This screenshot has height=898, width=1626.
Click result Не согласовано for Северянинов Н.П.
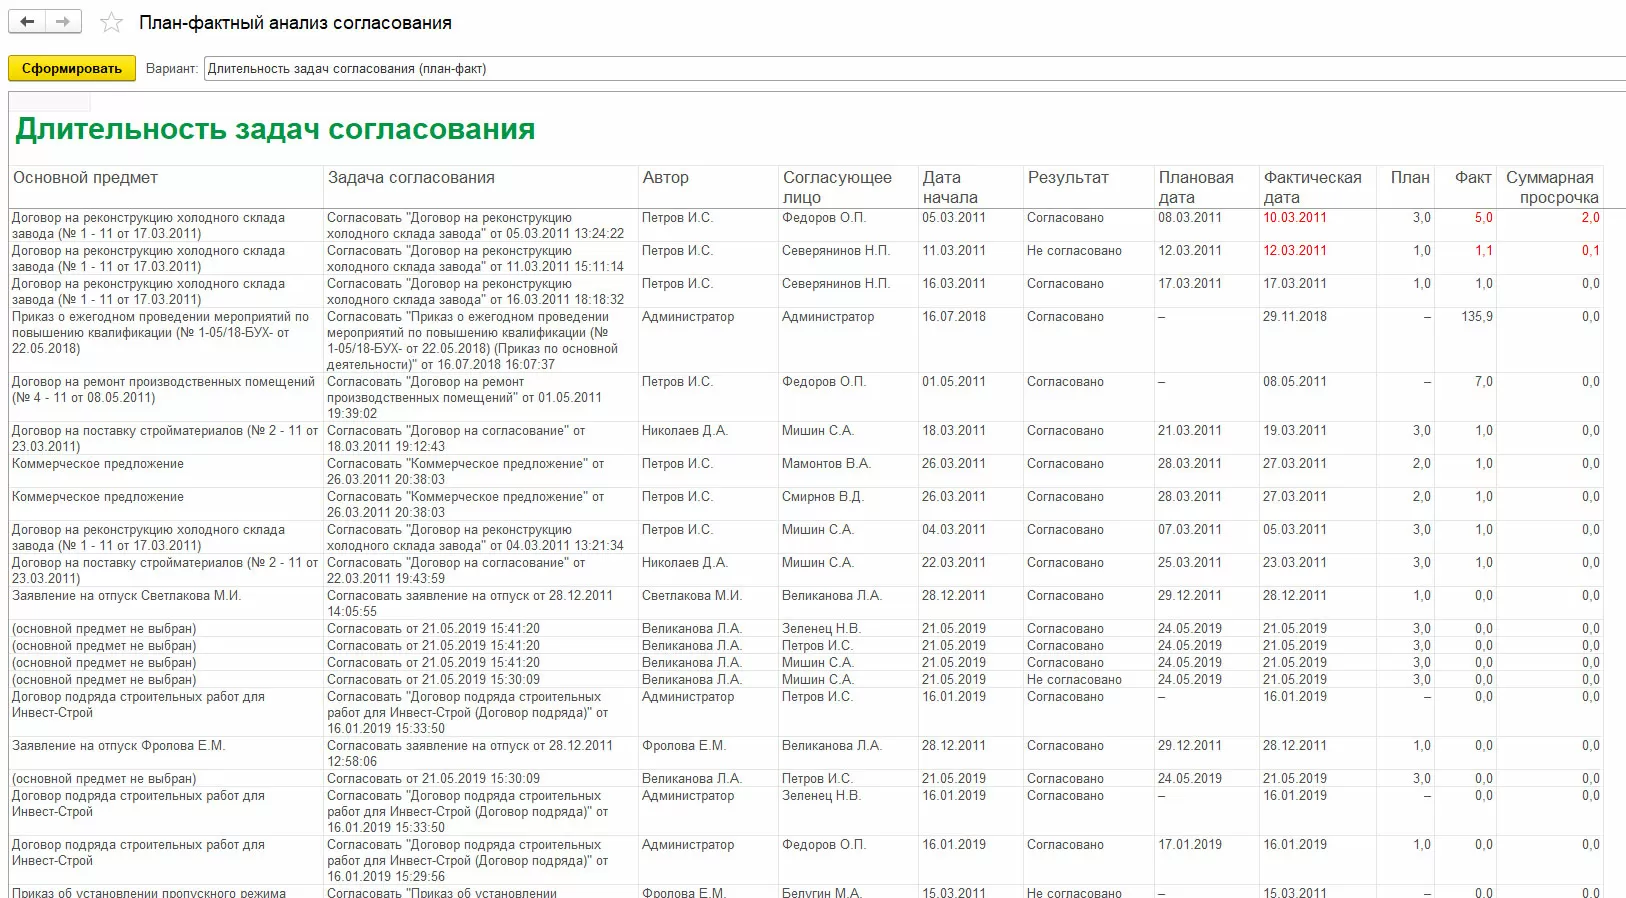(1074, 251)
